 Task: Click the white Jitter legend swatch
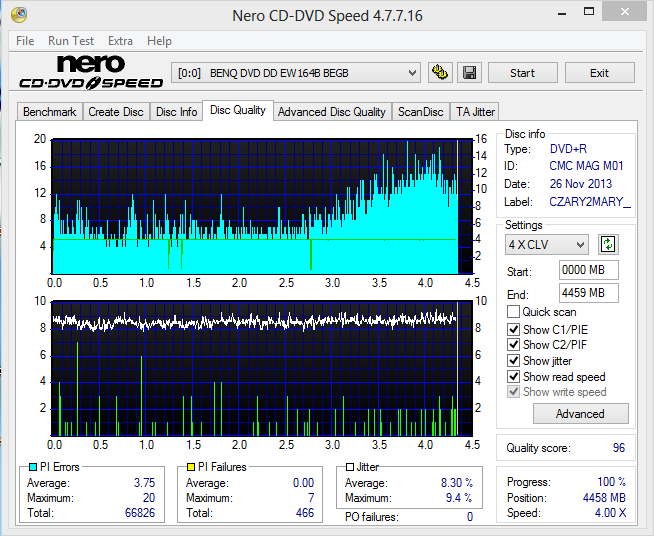pos(350,467)
